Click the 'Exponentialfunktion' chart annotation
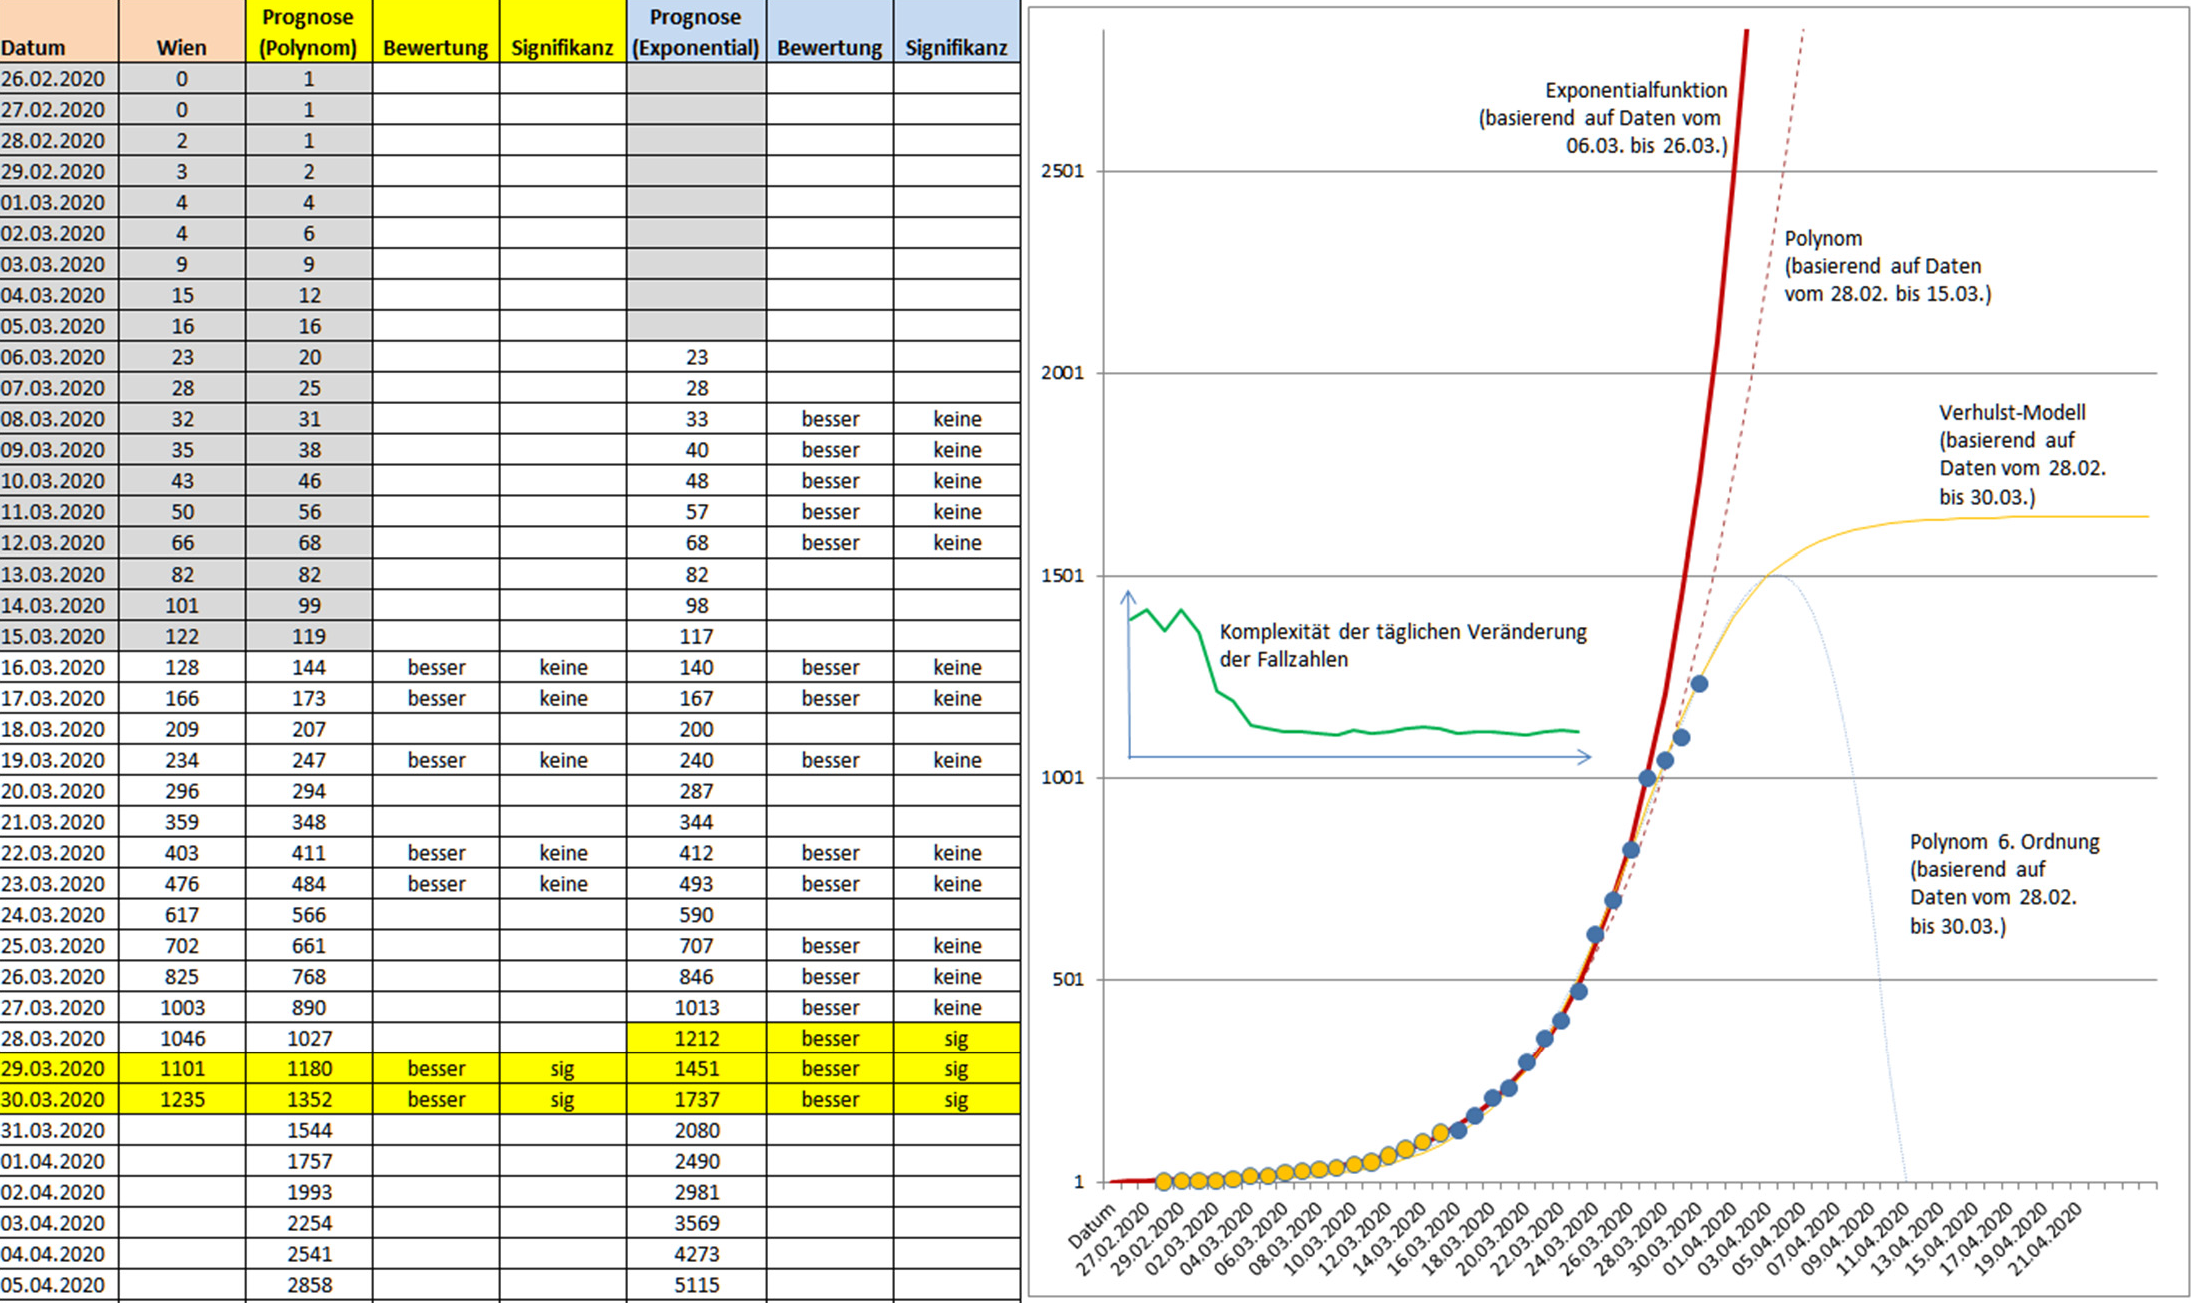2193x1309 pixels. click(x=1603, y=117)
